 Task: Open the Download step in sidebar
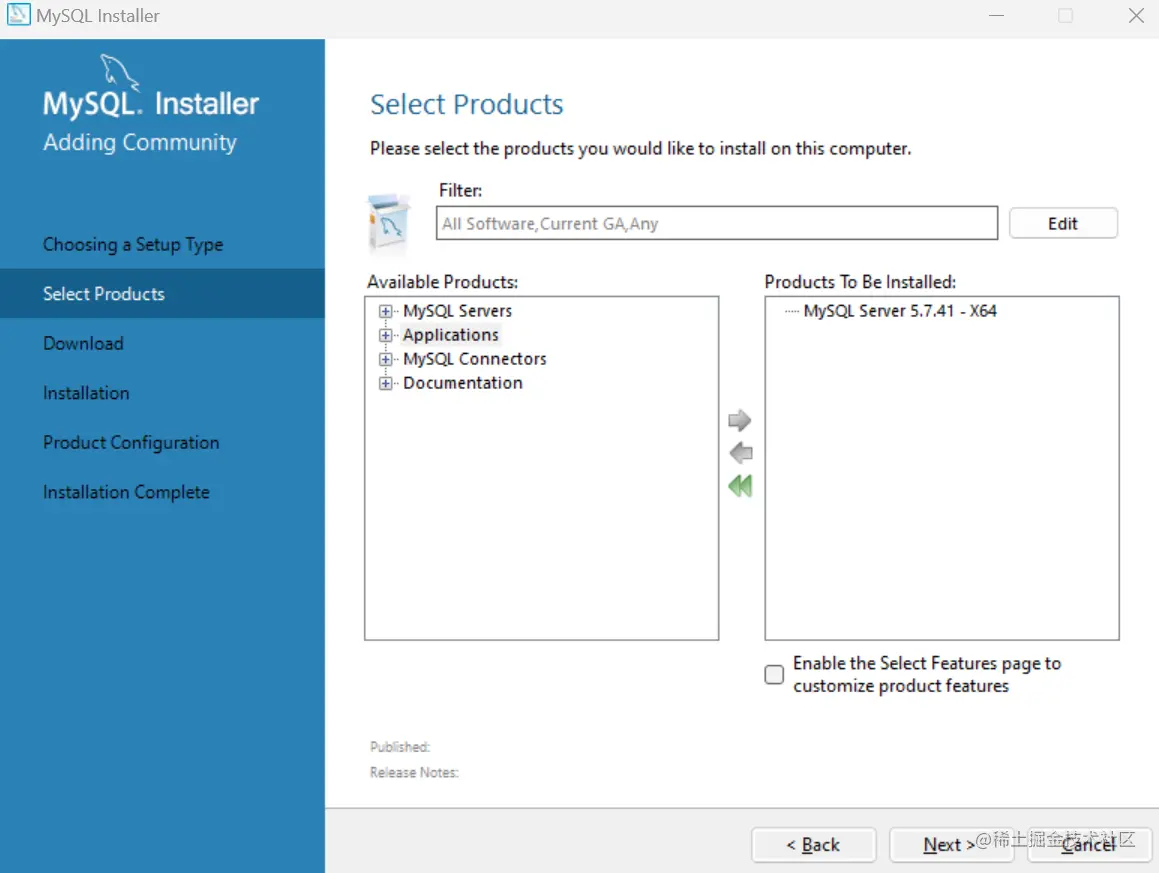pos(84,344)
